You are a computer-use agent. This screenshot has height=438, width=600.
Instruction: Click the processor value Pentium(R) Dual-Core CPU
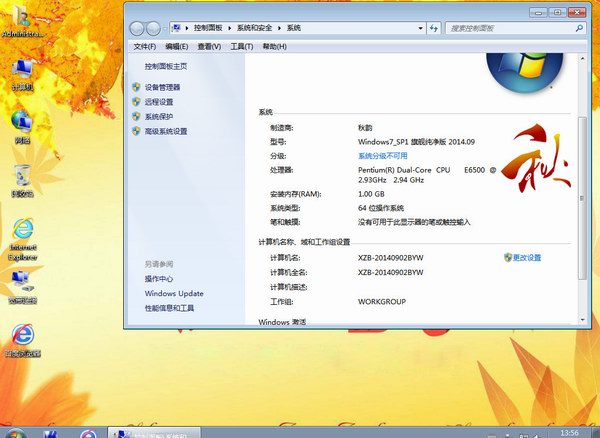tap(427, 175)
